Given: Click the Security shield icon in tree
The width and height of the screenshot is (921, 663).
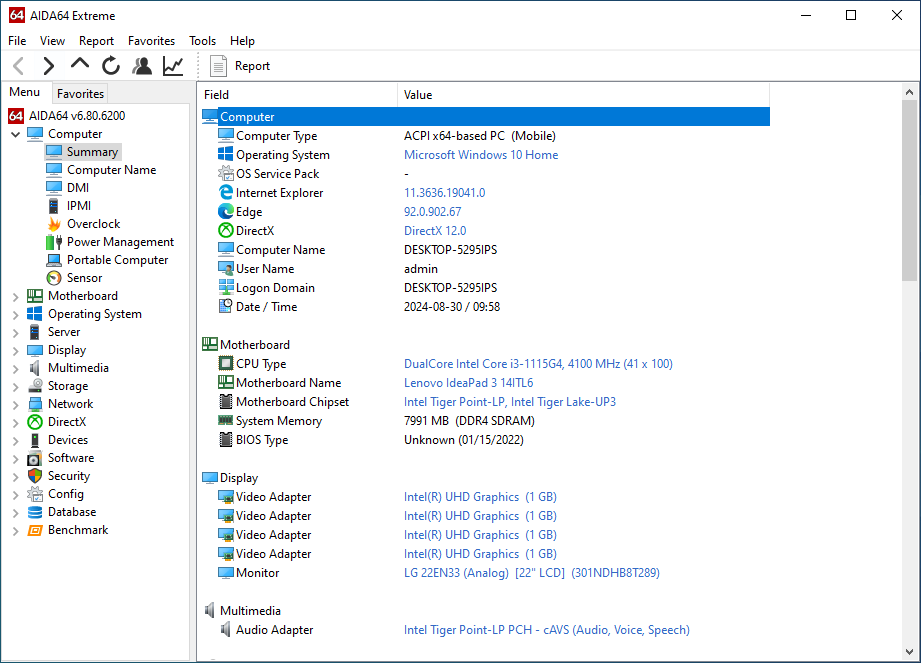Looking at the screenshot, I should click(35, 476).
